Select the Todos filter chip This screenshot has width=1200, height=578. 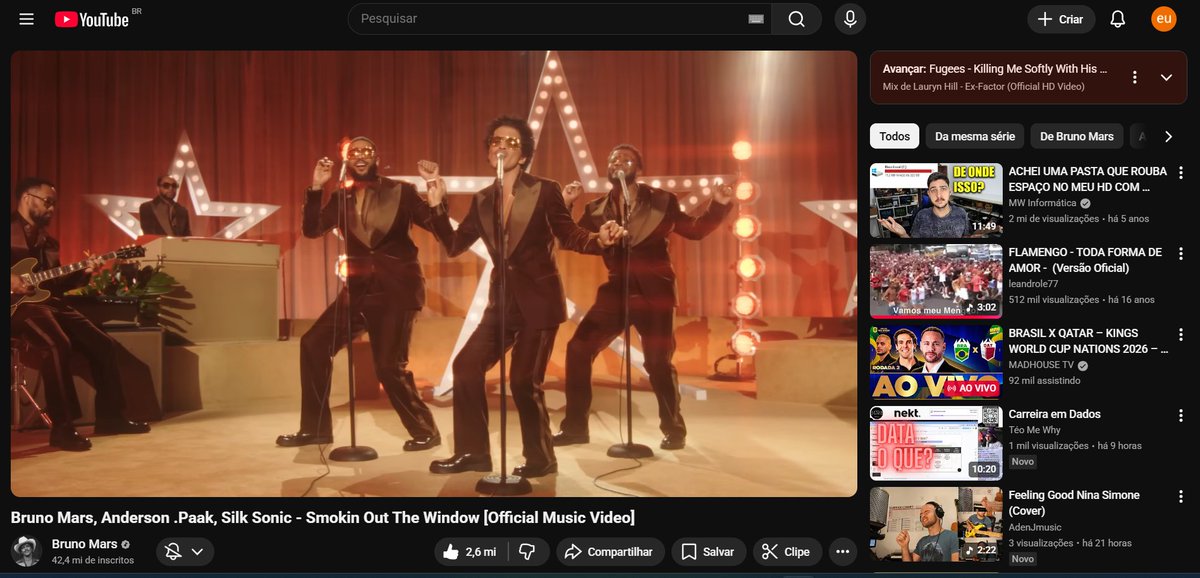click(895, 136)
